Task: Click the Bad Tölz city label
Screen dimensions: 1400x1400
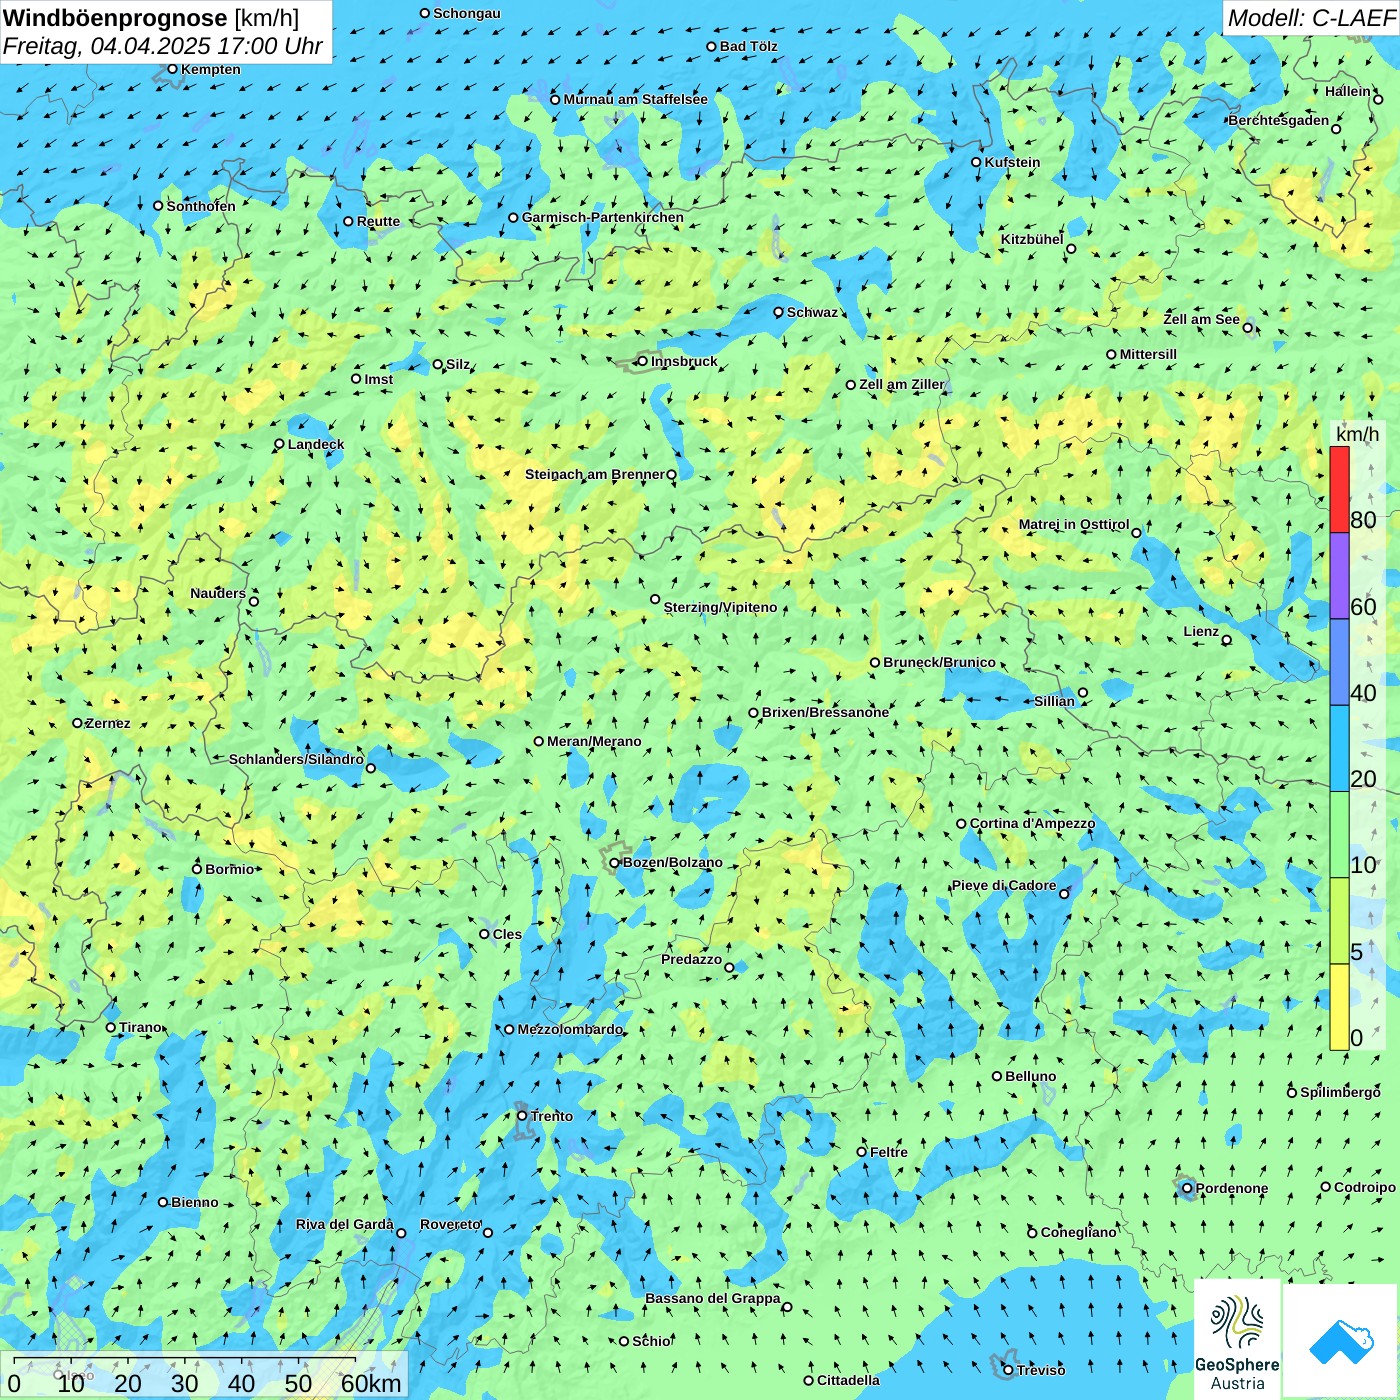Action: click(x=749, y=46)
